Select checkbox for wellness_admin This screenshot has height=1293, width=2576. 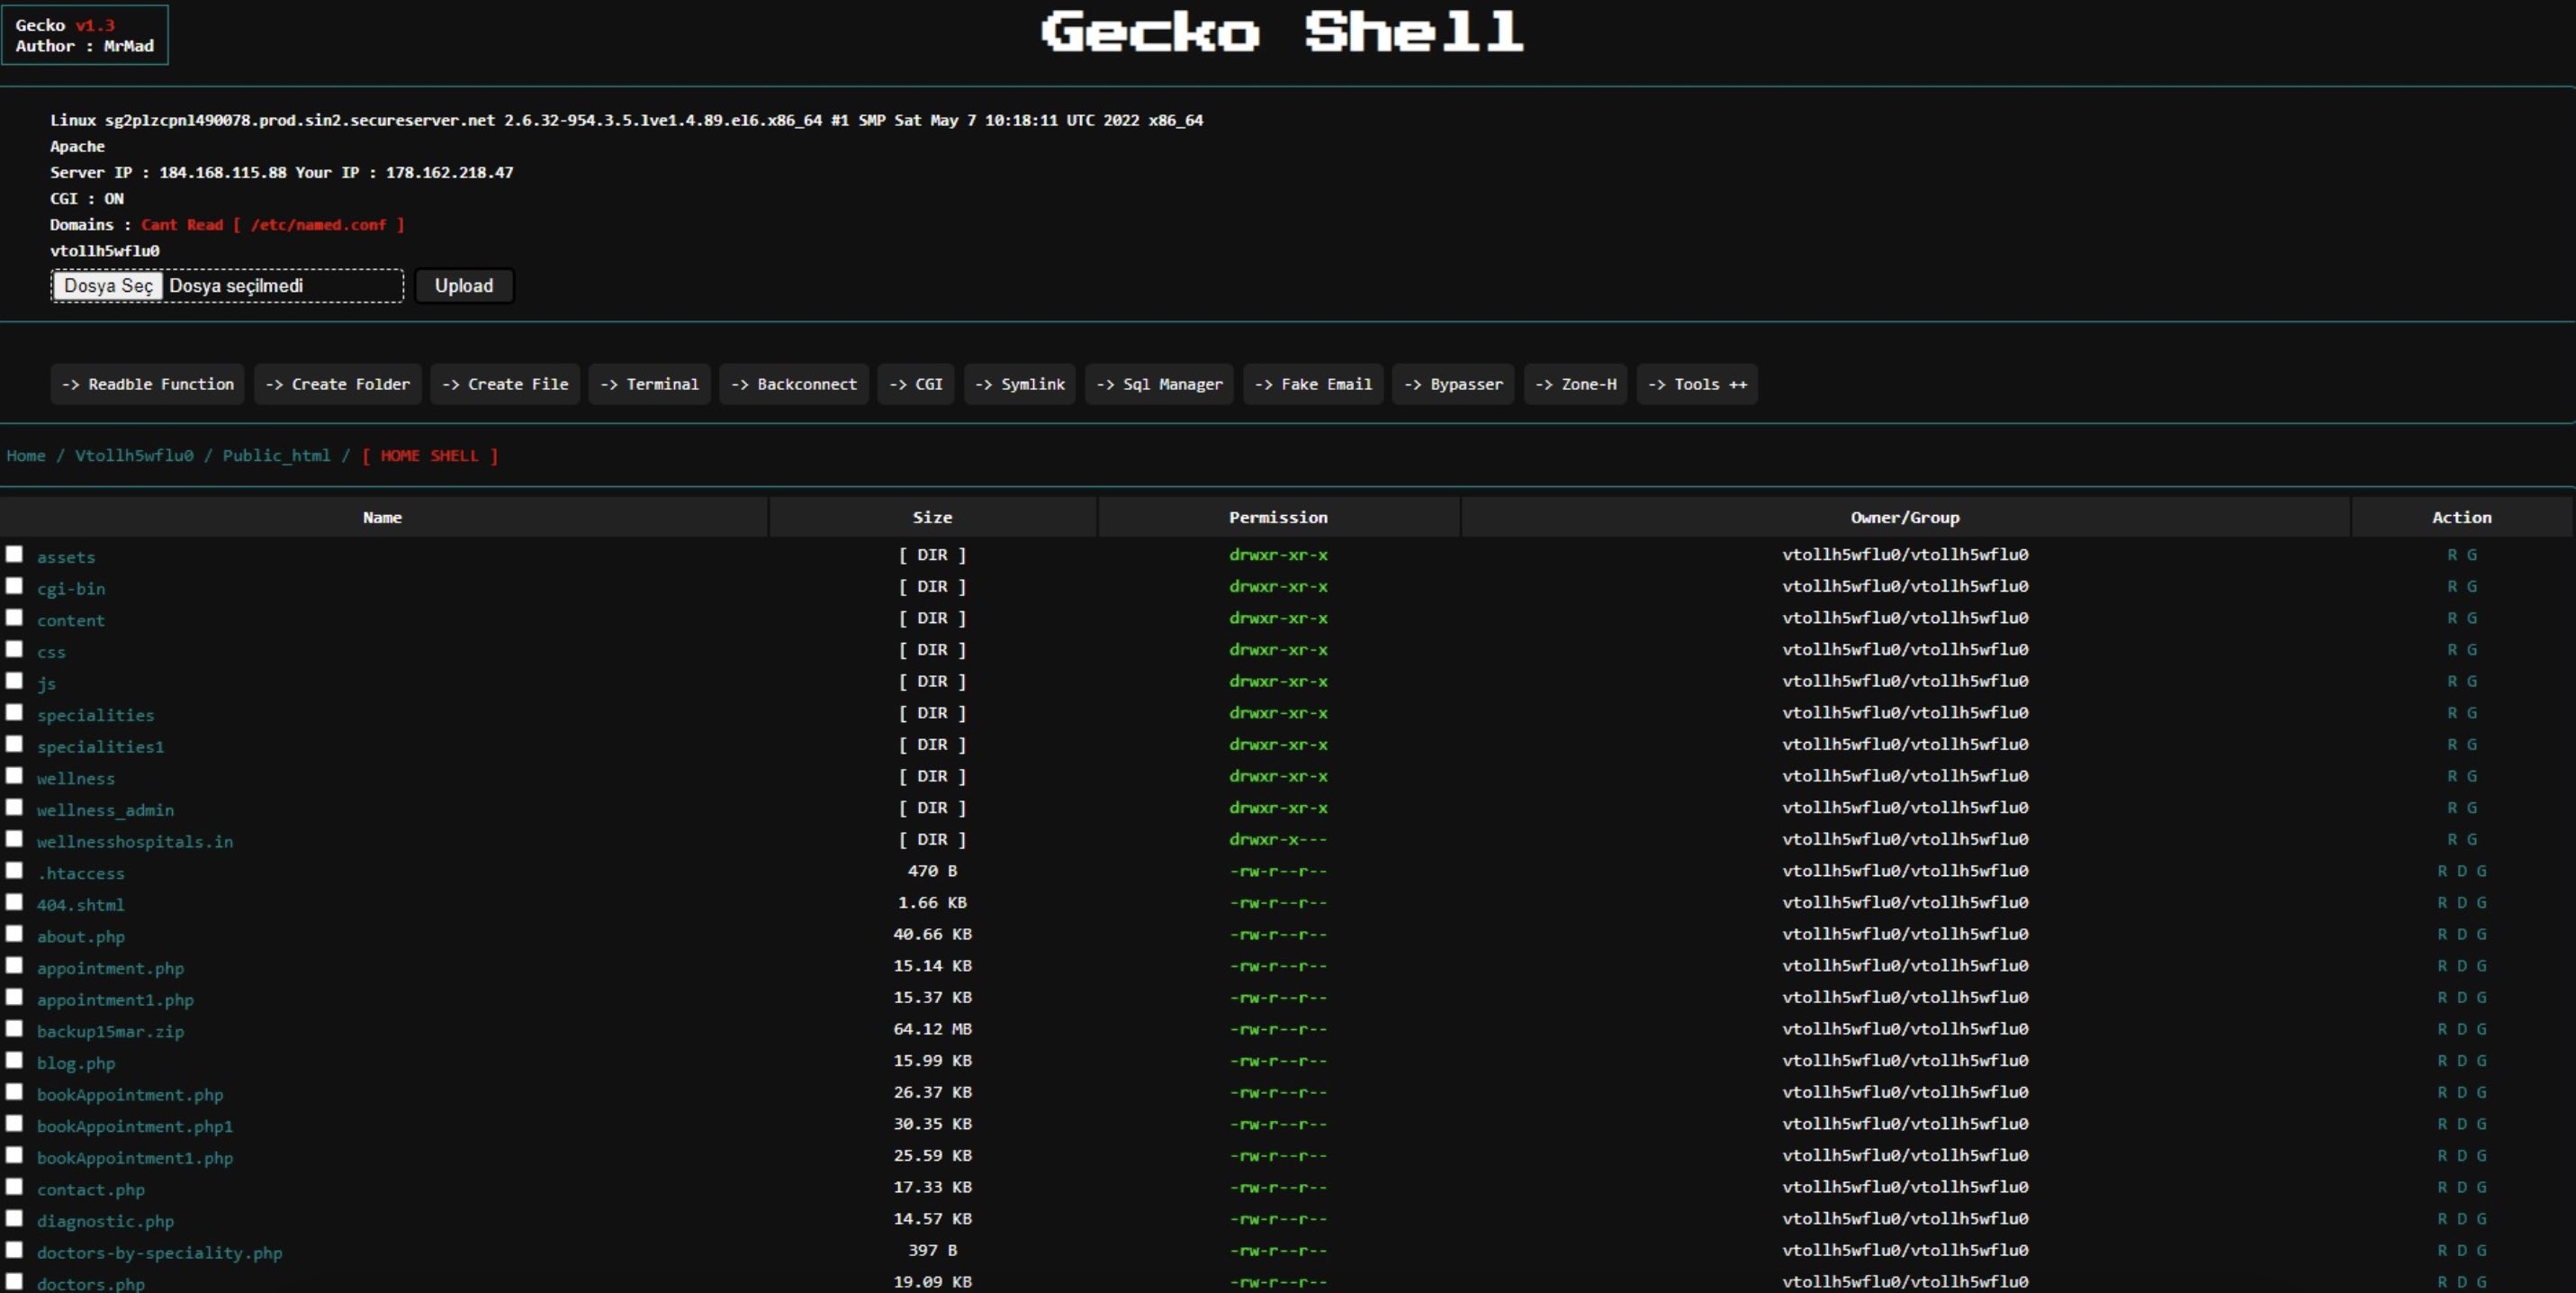click(x=14, y=807)
